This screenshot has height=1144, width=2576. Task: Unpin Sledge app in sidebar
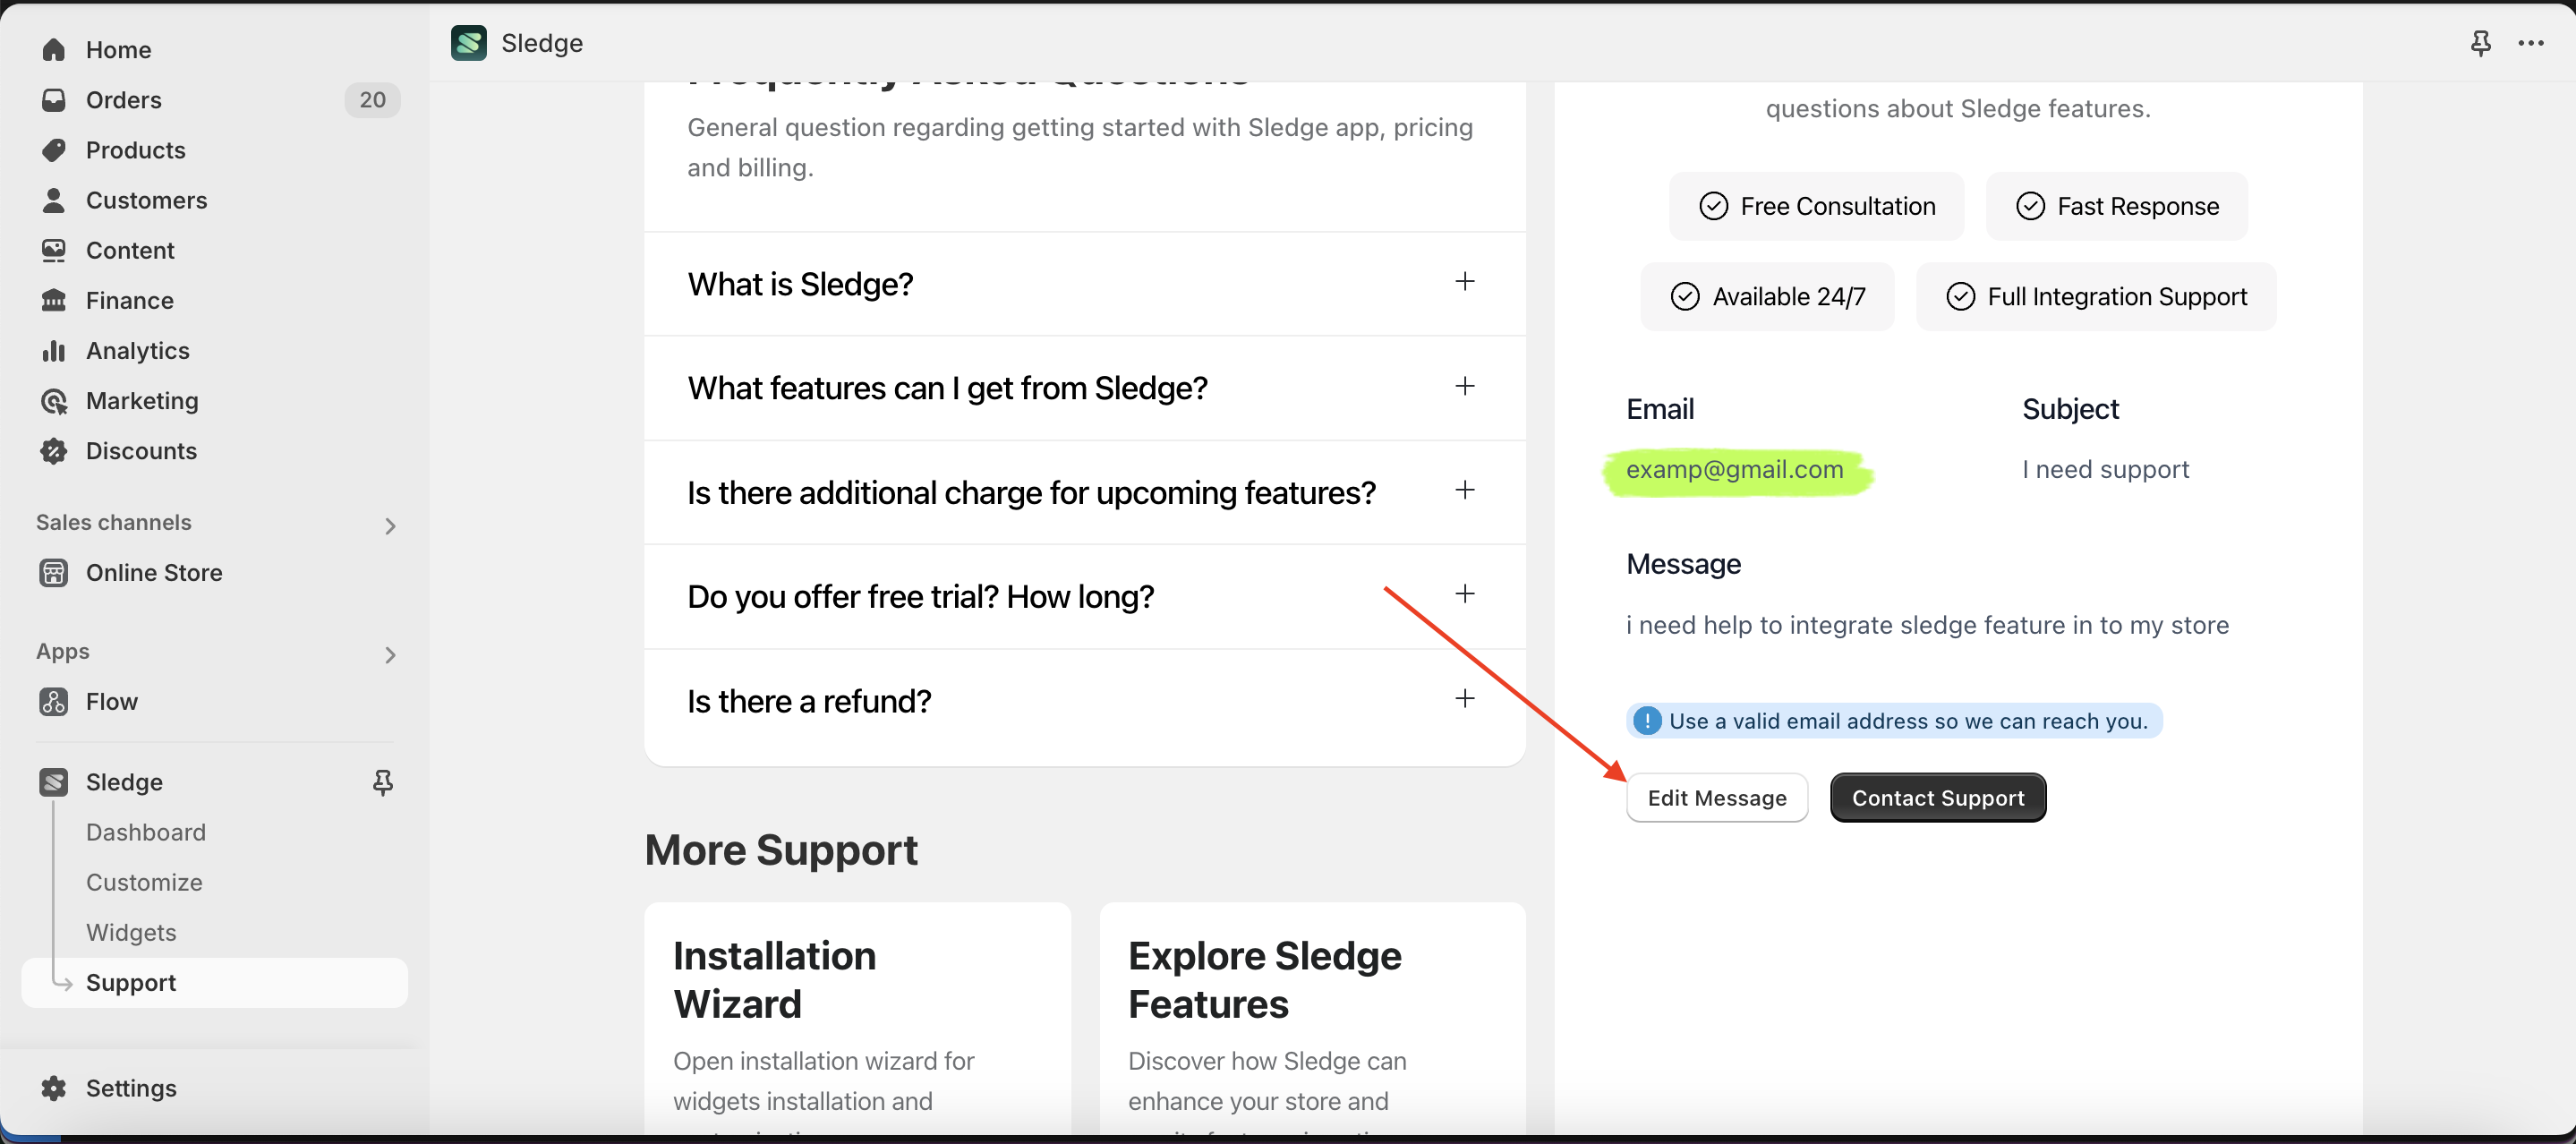coord(382,782)
